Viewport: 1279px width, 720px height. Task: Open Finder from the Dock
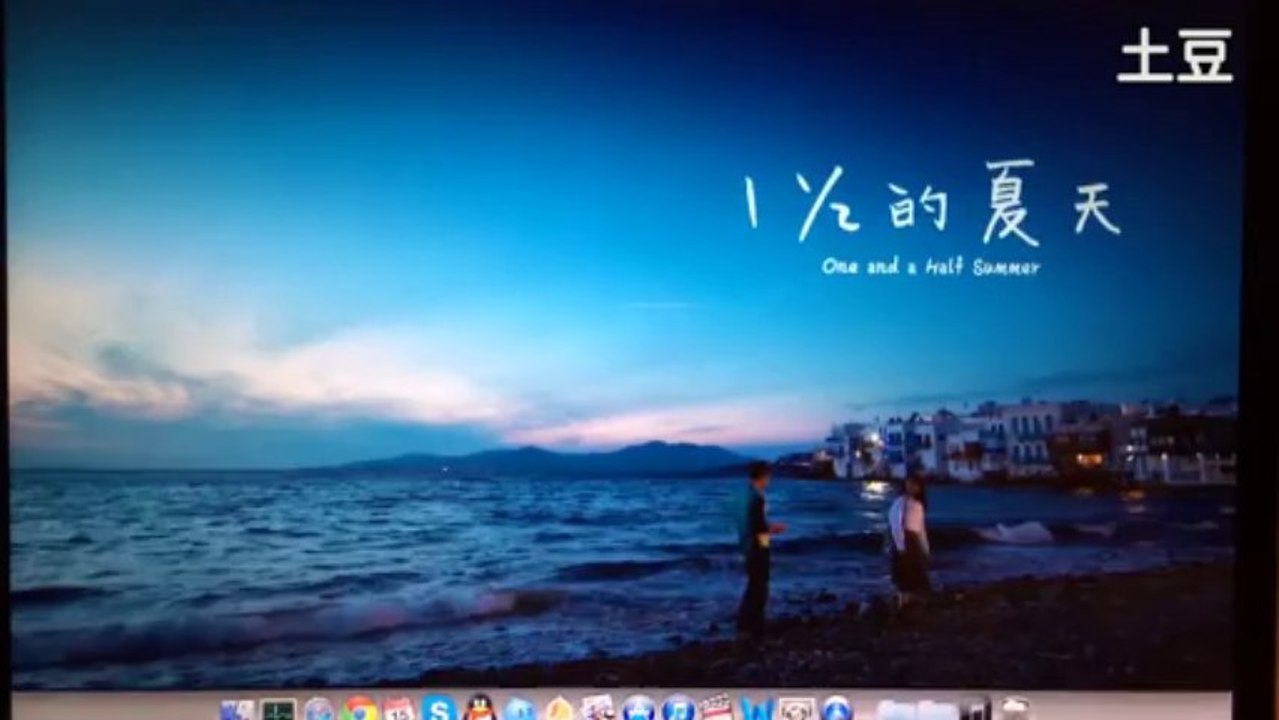[x=236, y=710]
